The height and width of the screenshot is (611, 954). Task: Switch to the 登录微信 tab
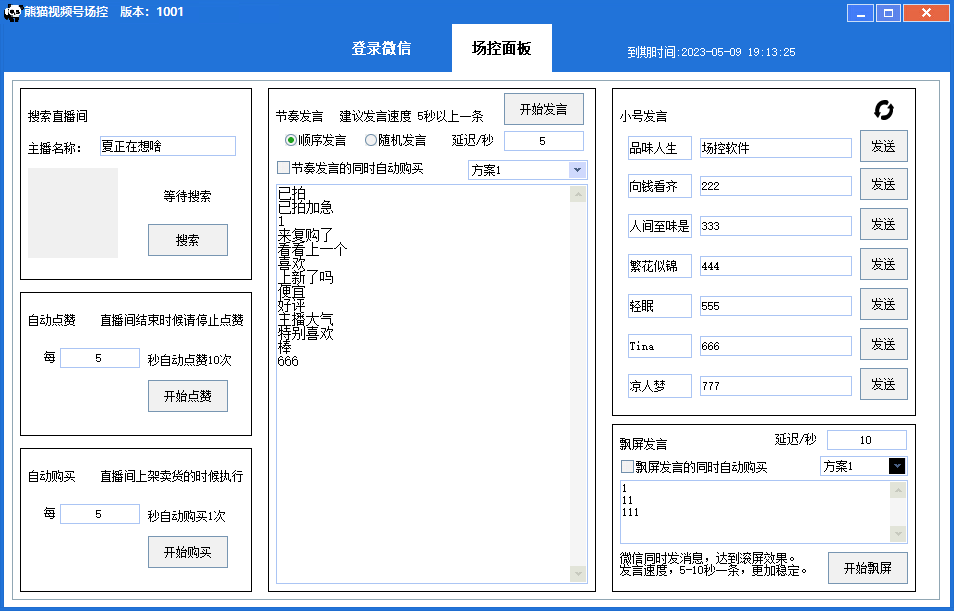pos(385,47)
